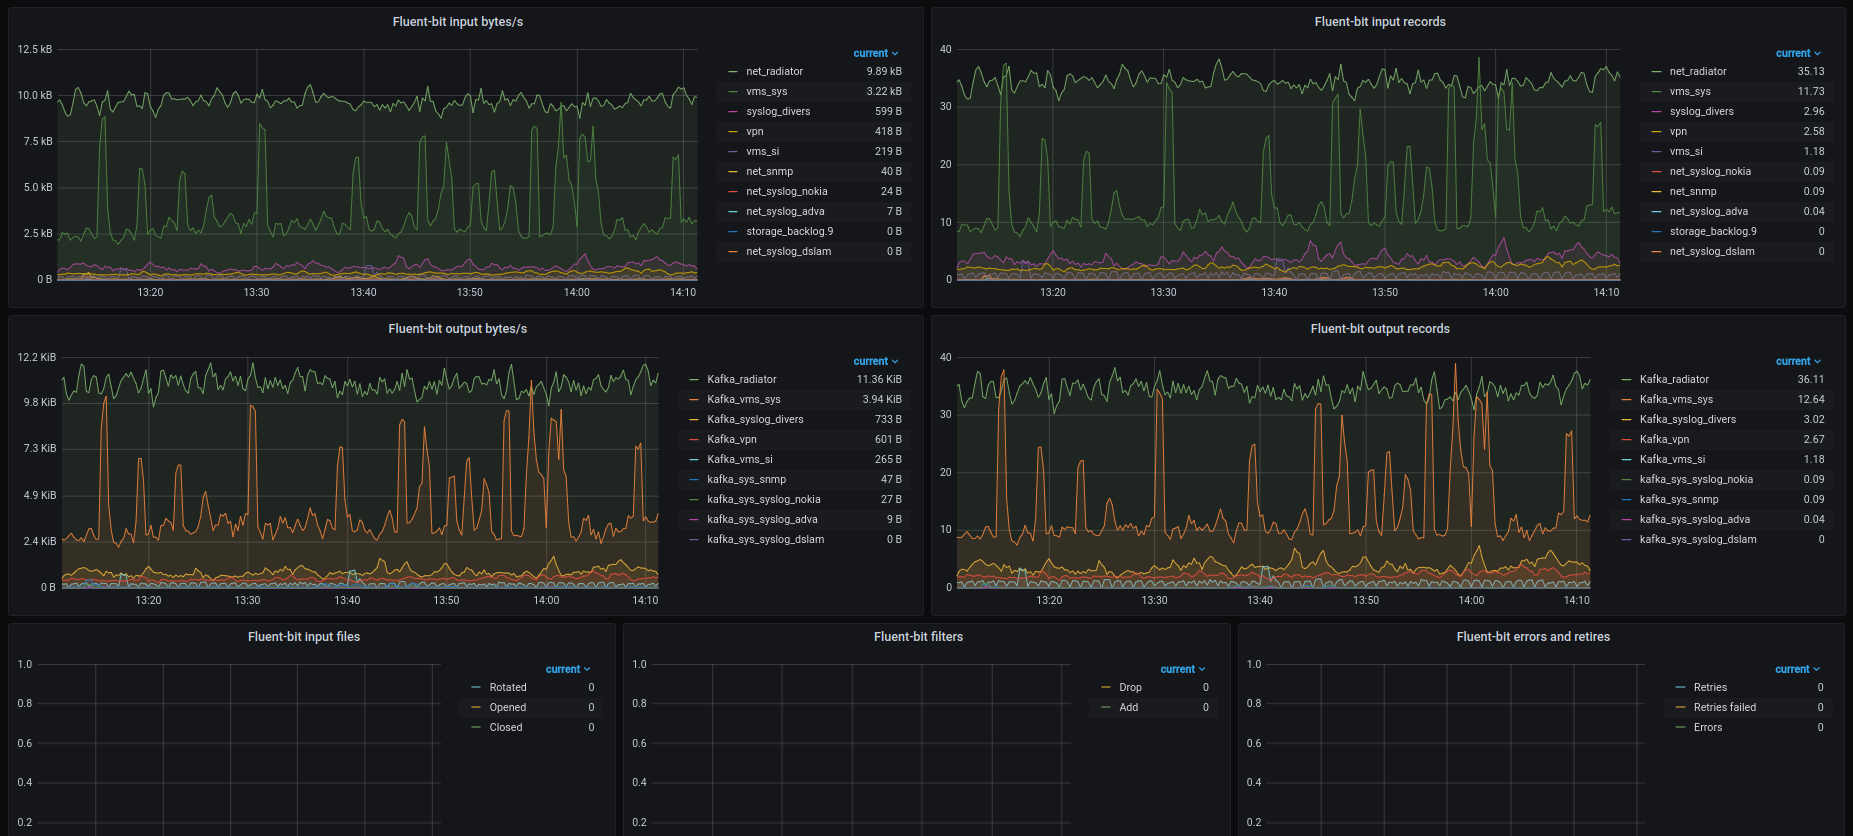
Task: Select Kafka_vms_sys in output records legend
Action: pyautogui.click(x=1675, y=400)
